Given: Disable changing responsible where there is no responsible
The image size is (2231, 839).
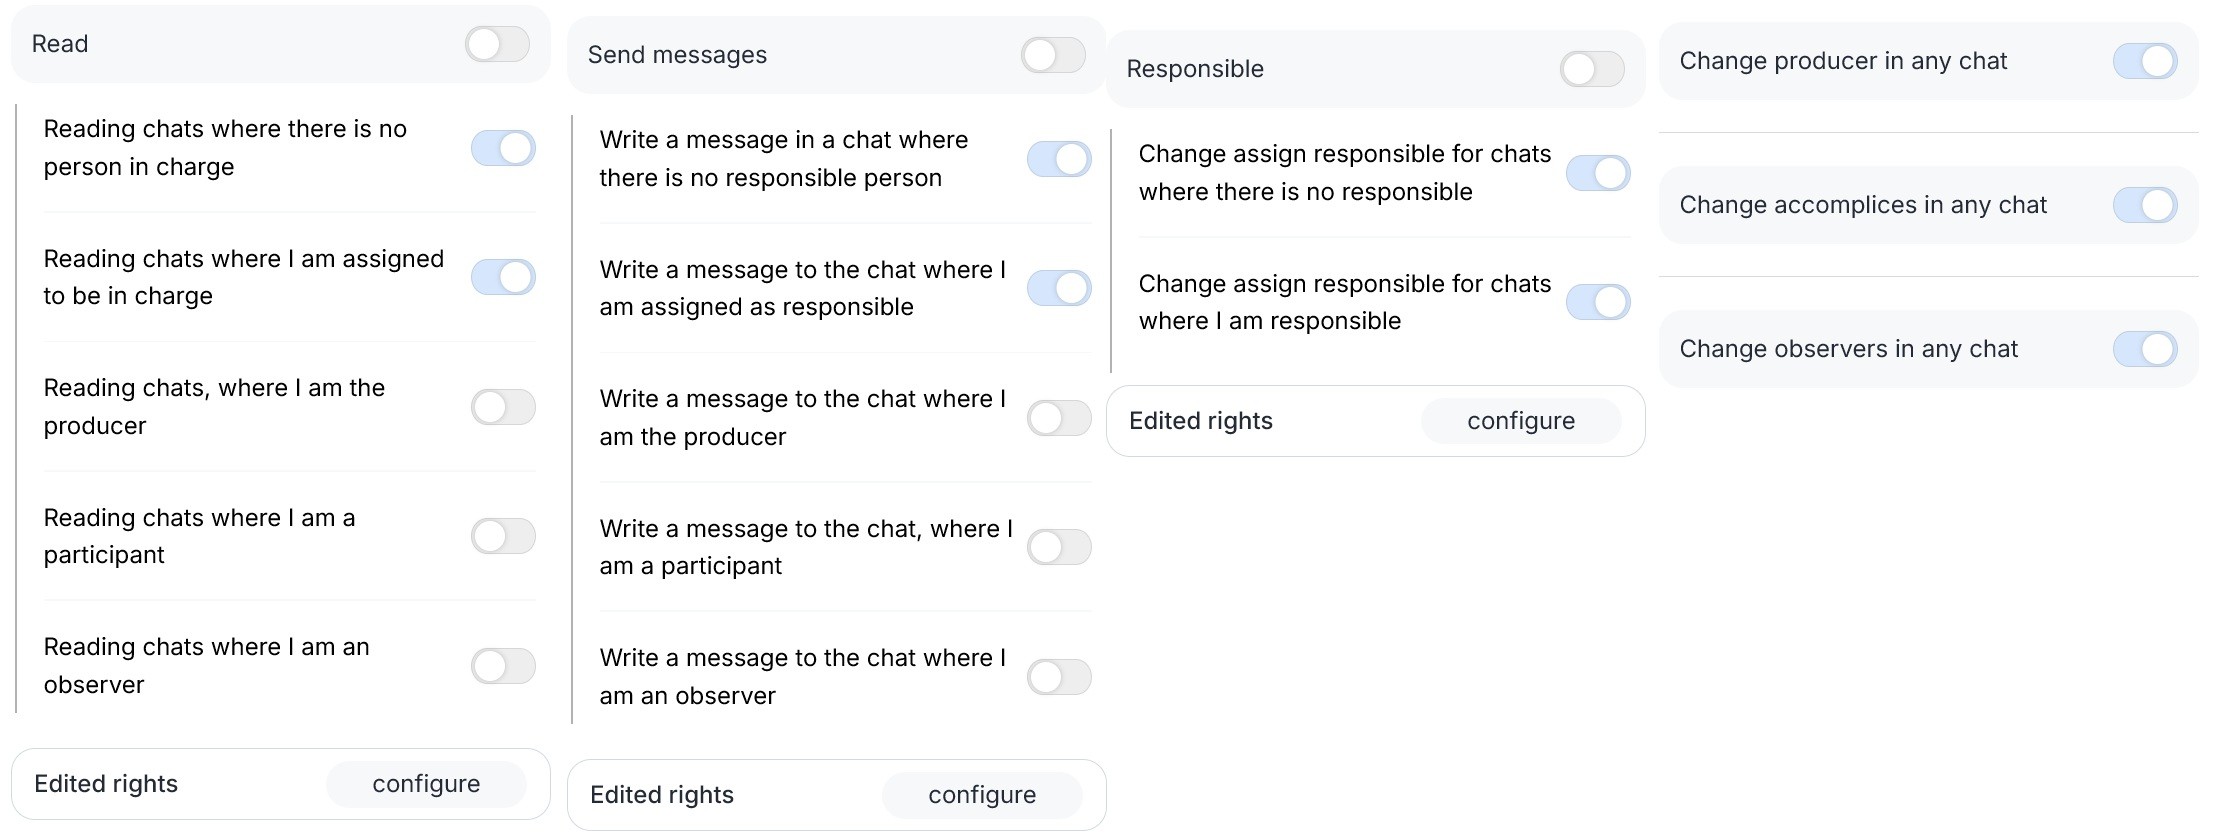Looking at the screenshot, I should 1598,173.
